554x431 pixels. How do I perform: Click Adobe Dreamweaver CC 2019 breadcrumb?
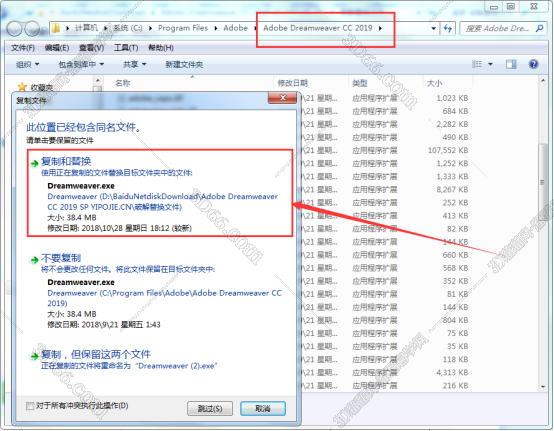point(318,28)
